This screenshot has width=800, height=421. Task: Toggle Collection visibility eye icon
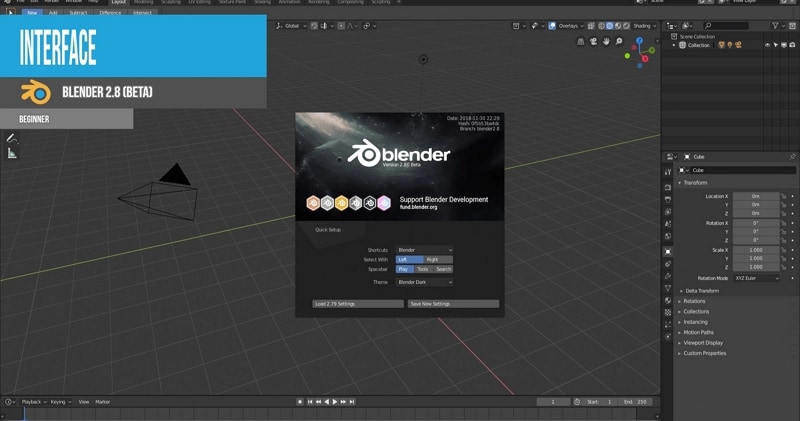tap(767, 45)
